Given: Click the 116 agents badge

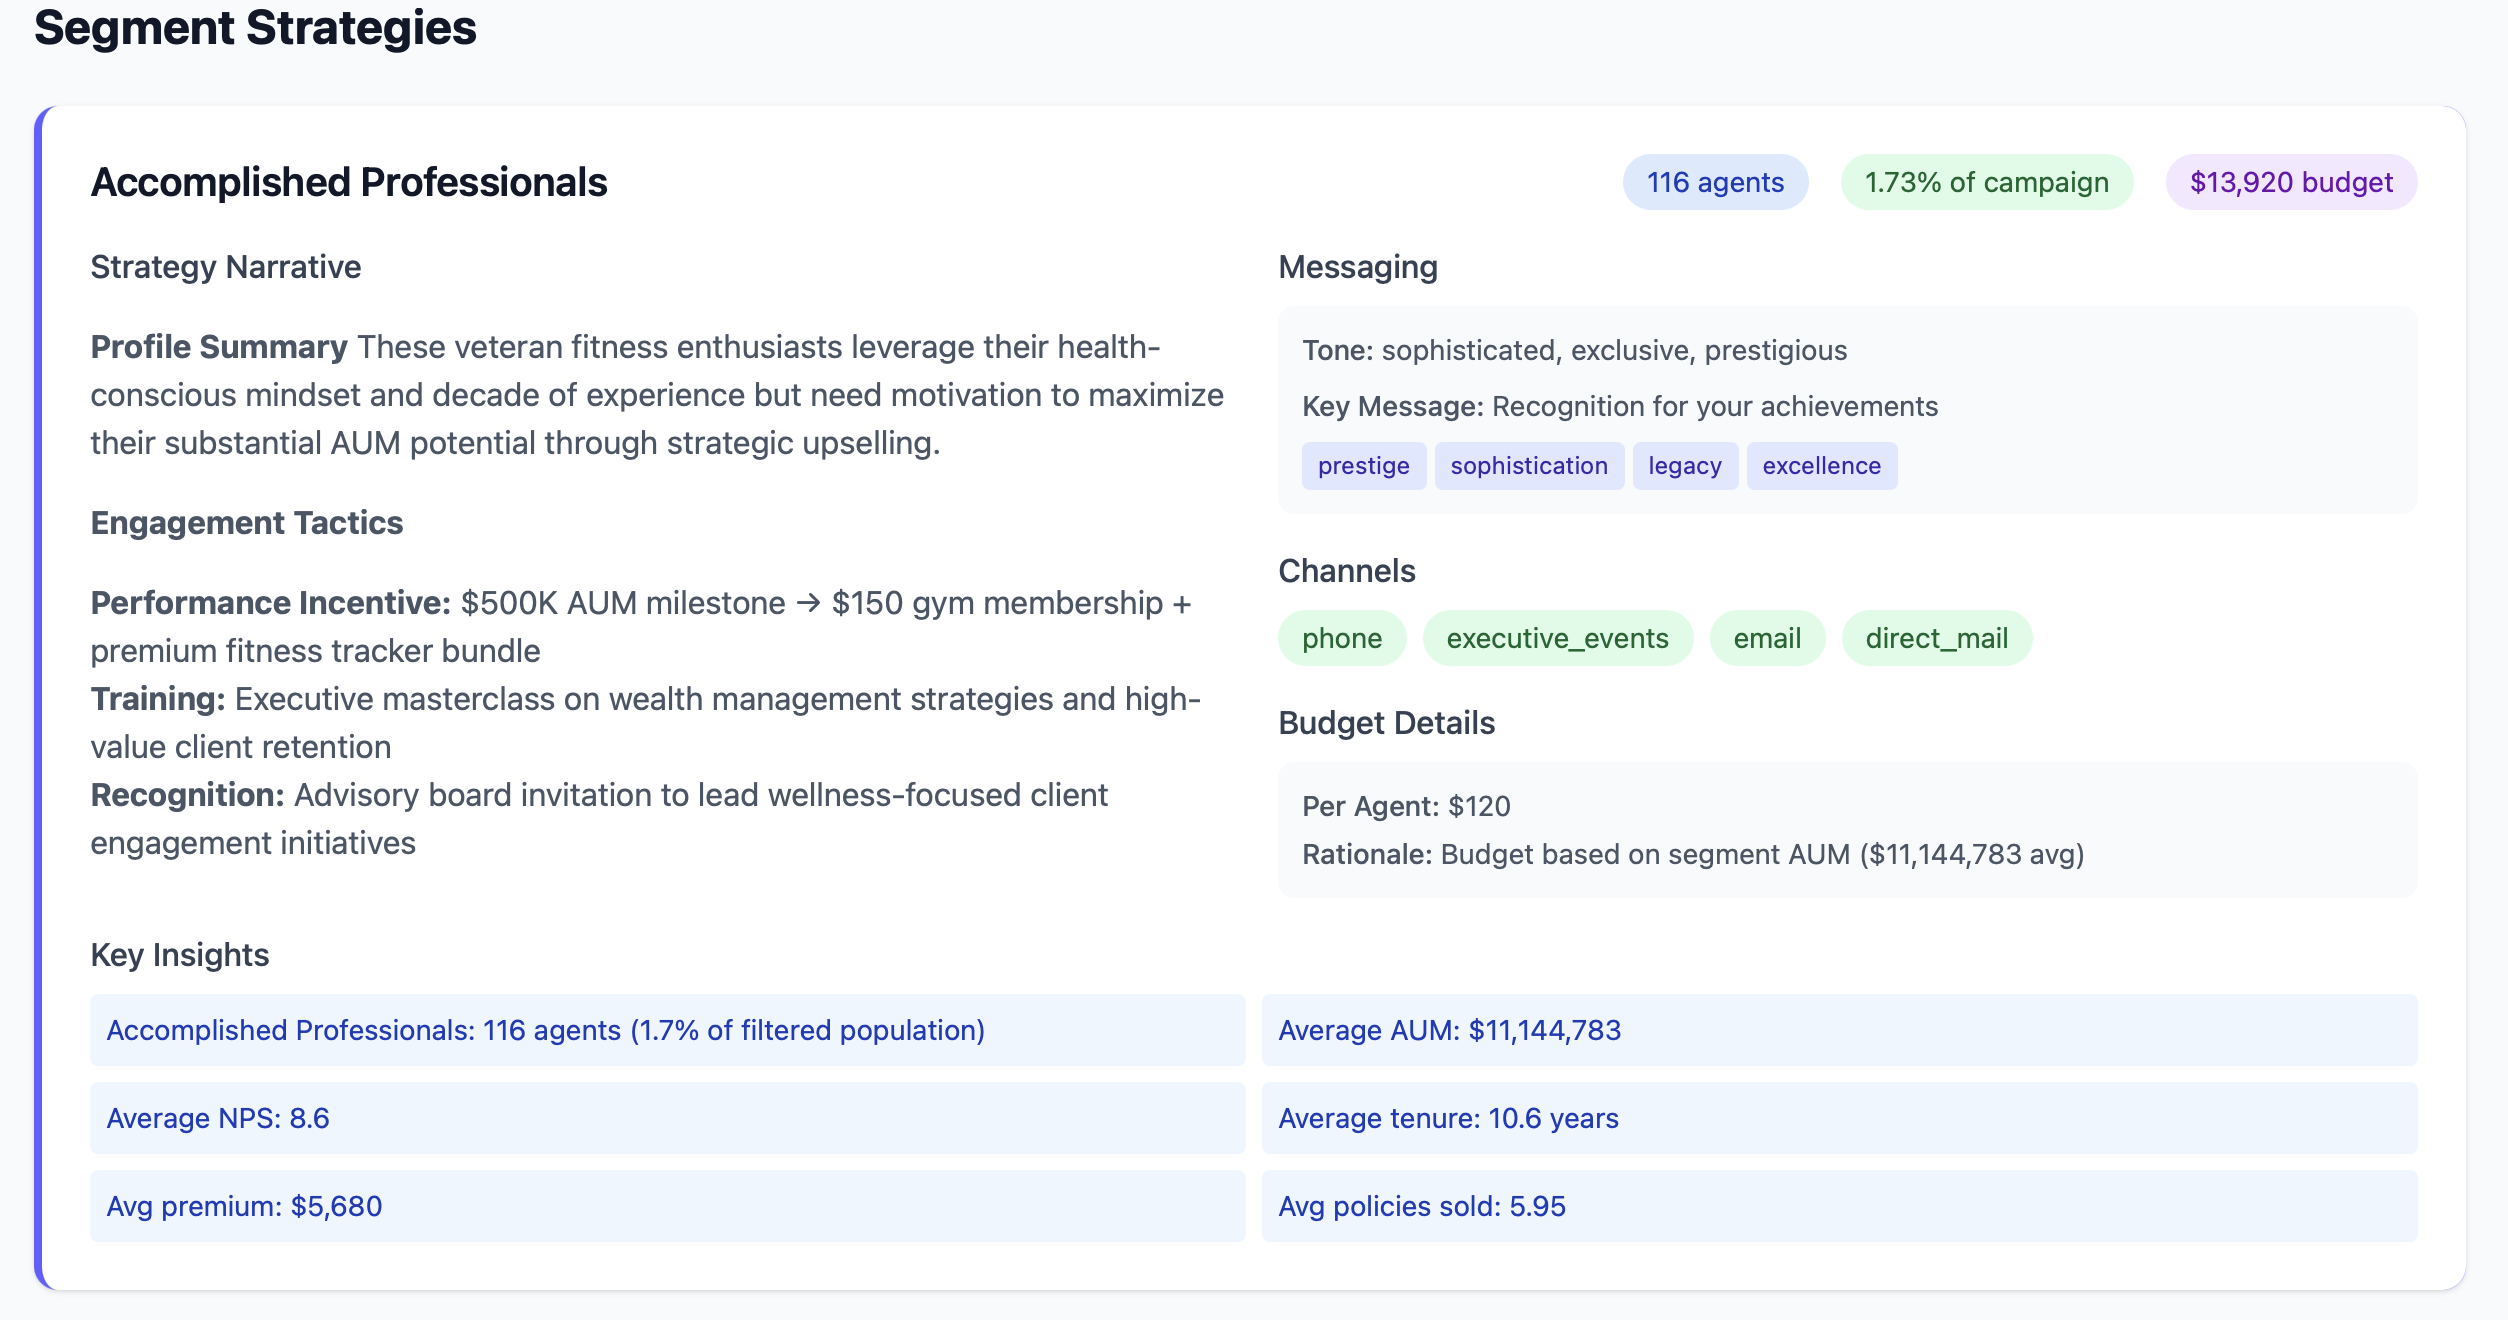Looking at the screenshot, I should (x=1715, y=182).
